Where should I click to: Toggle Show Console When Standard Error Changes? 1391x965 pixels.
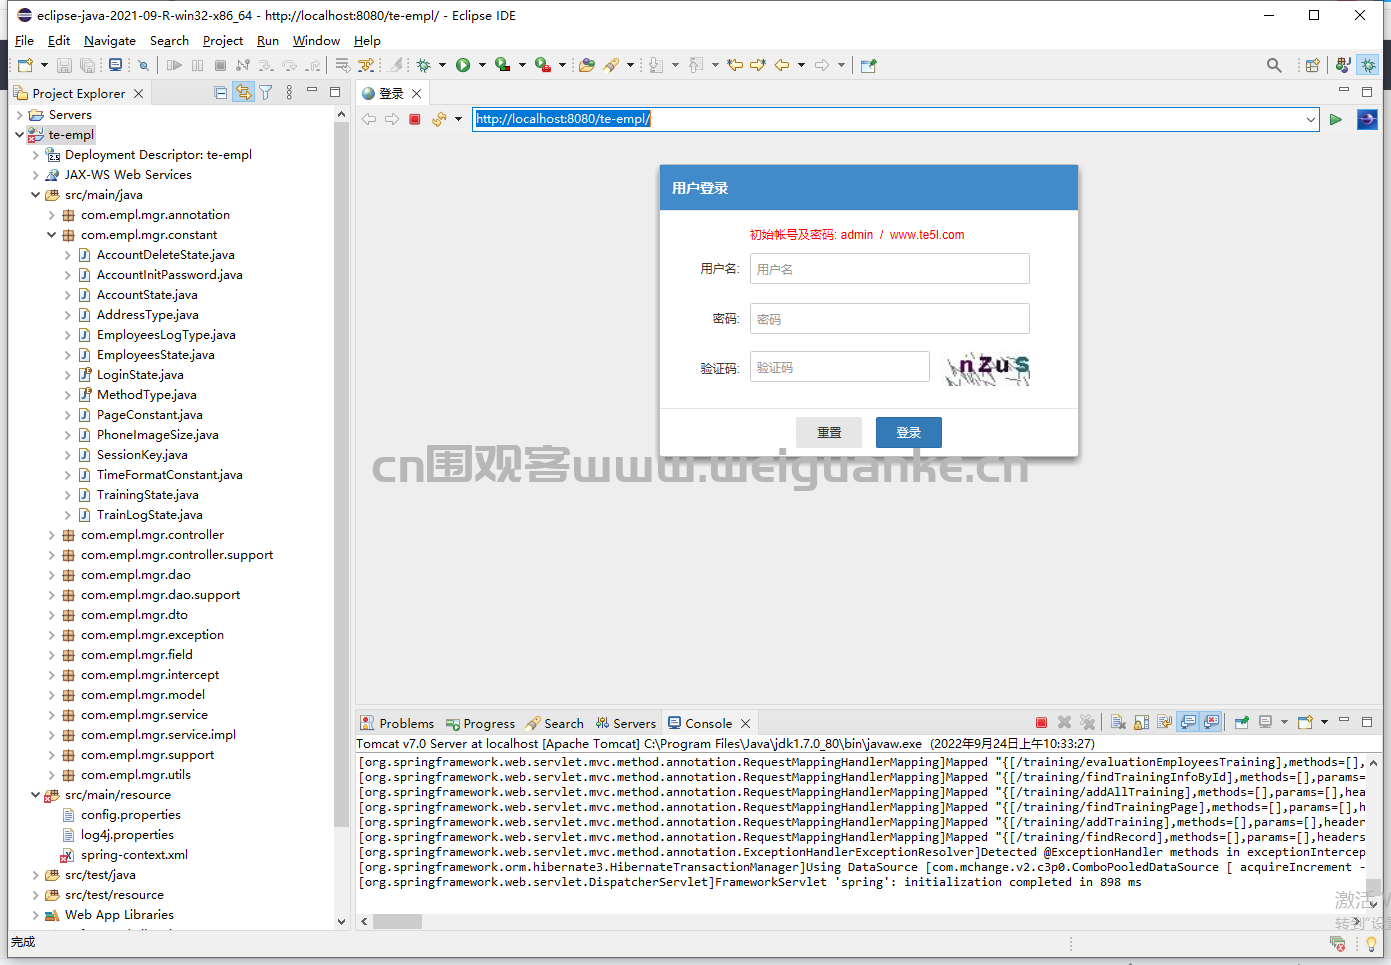tap(1212, 722)
